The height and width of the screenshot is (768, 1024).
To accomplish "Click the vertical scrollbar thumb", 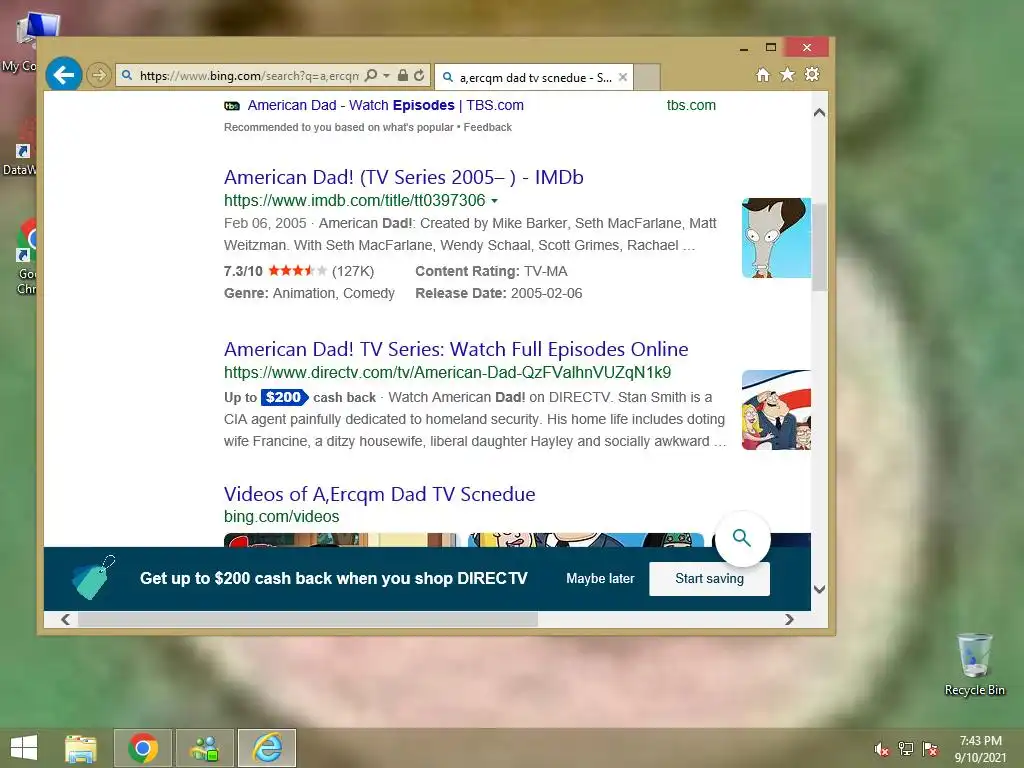I will (x=820, y=247).
